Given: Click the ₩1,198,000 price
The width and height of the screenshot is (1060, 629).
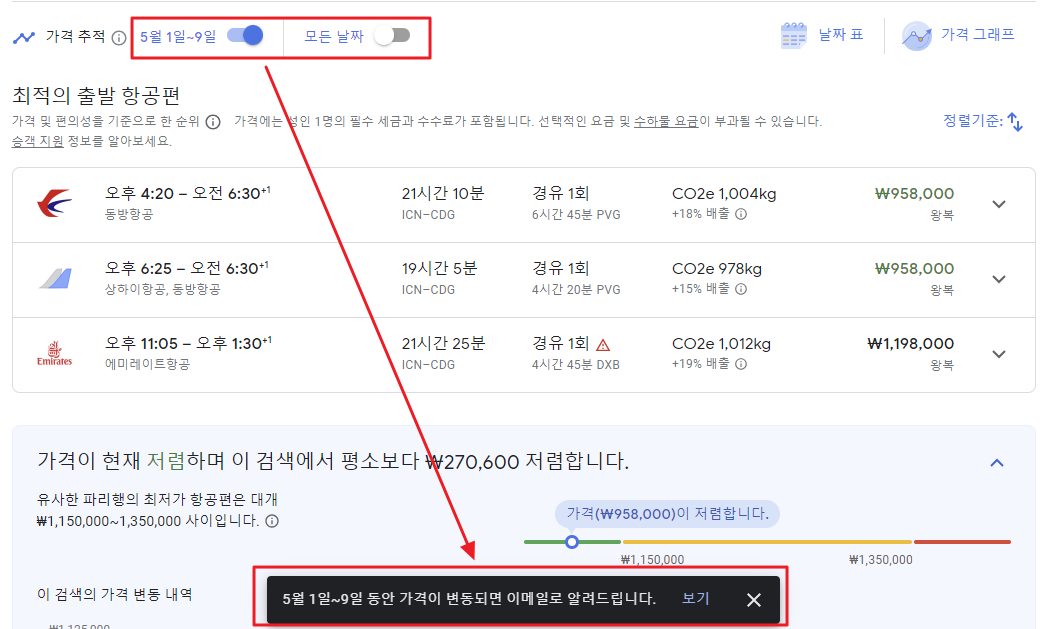Looking at the screenshot, I should click(x=911, y=344).
